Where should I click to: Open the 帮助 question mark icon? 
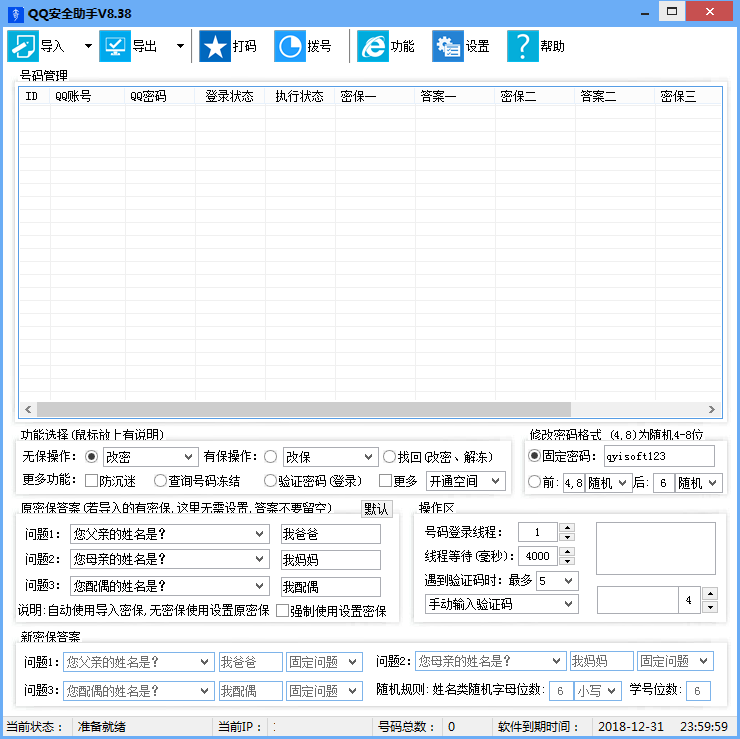point(522,46)
